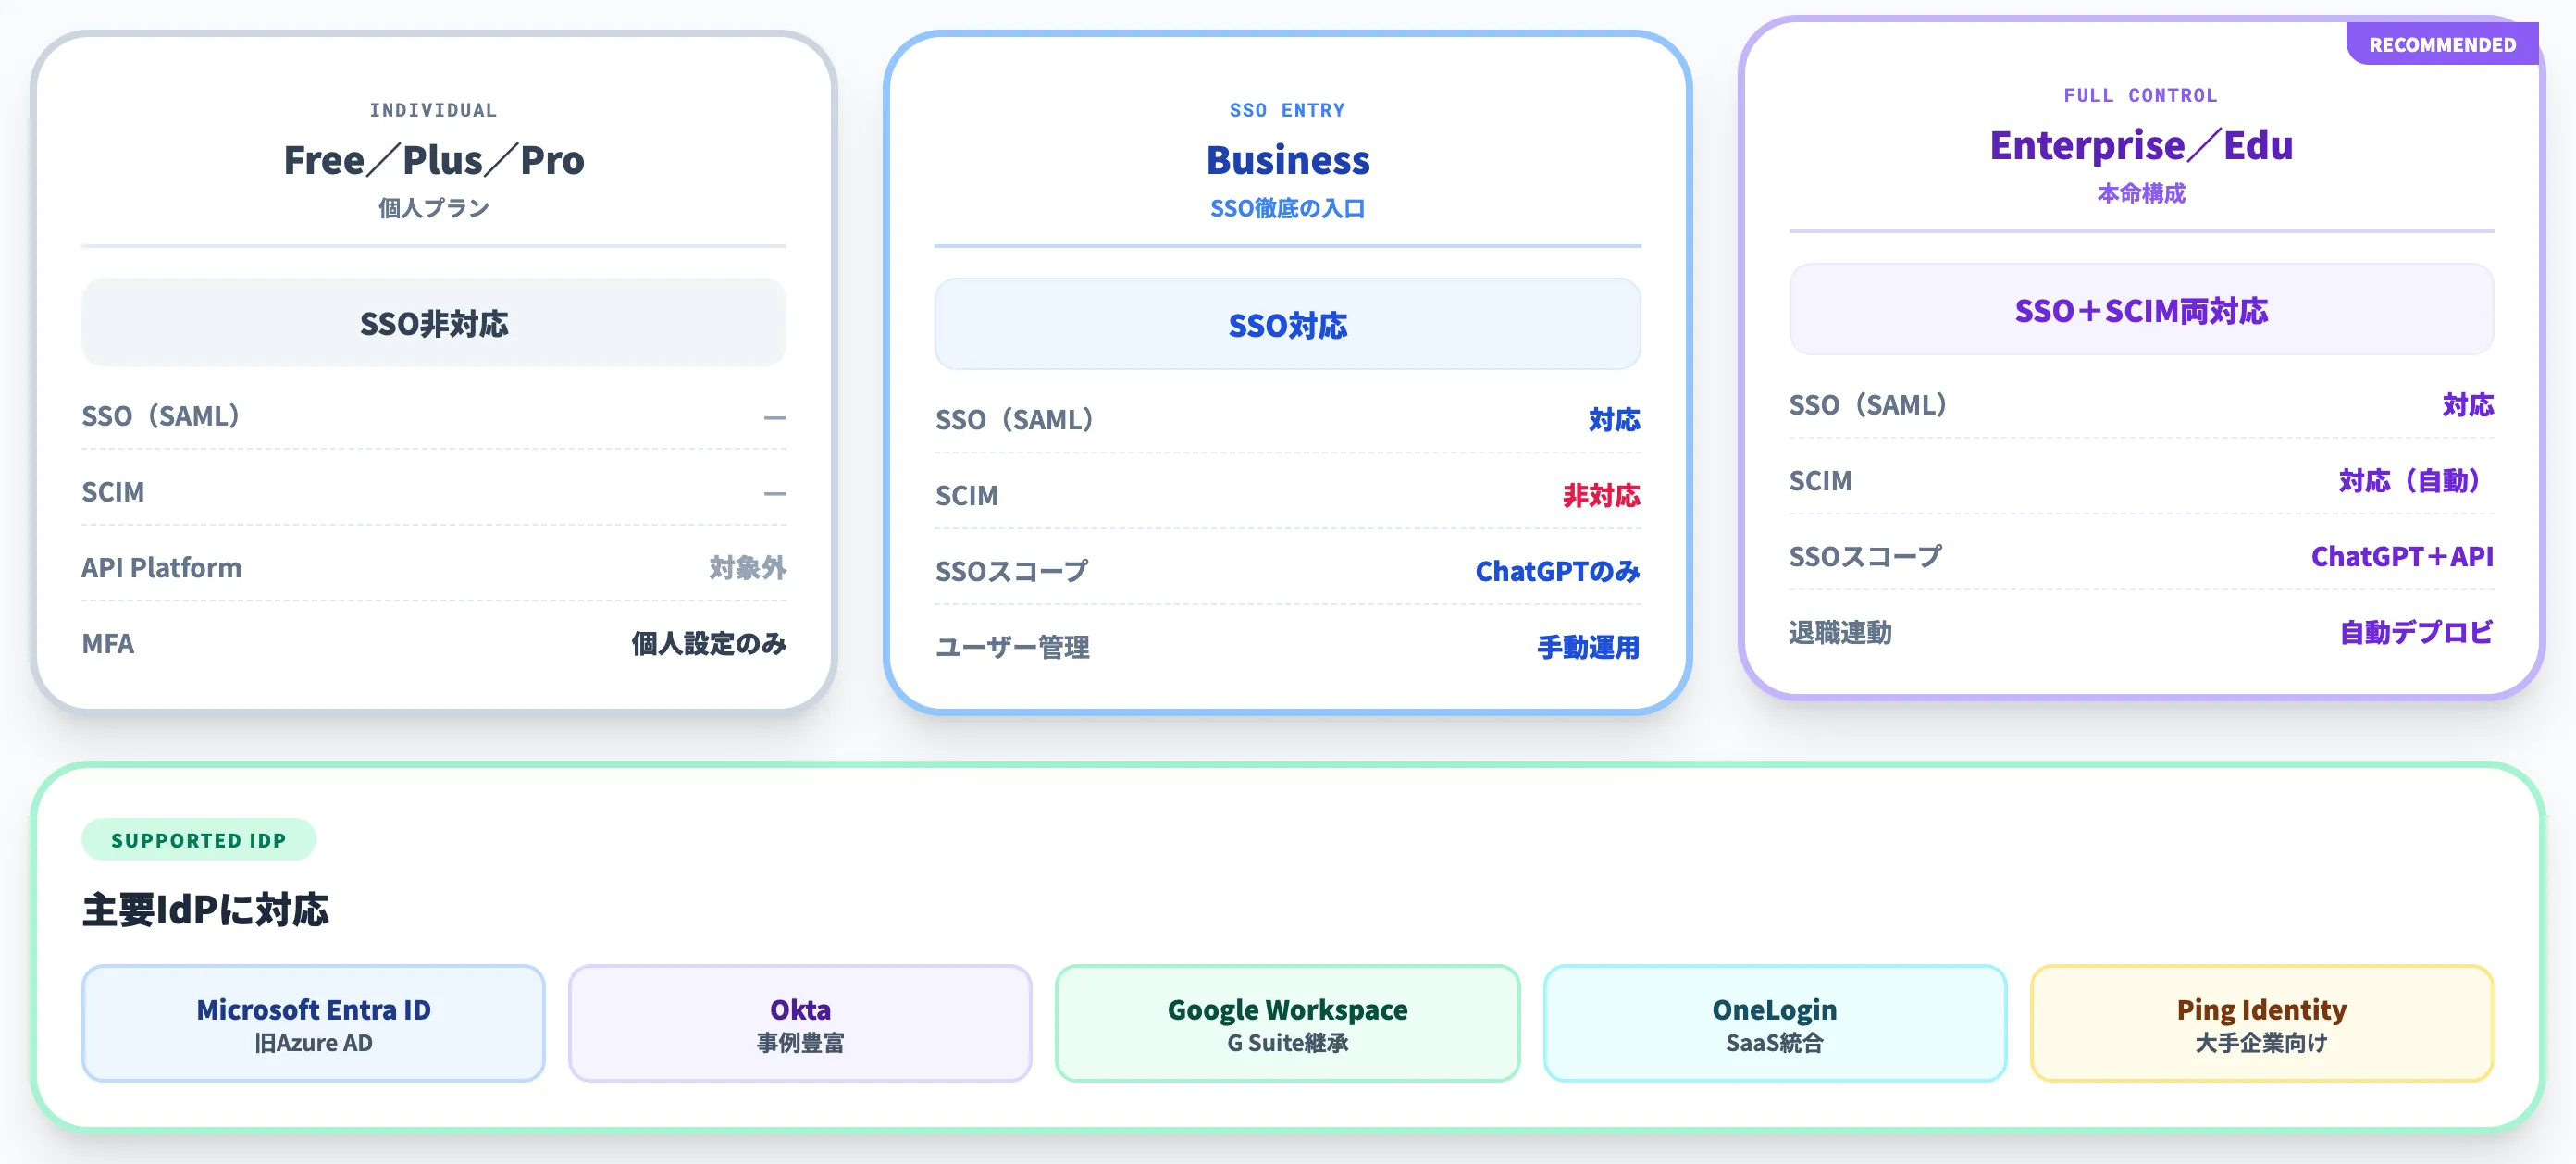Click the SSO徹底の入口 subtitle
The width and height of the screenshot is (2576, 1164).
coord(1288,208)
